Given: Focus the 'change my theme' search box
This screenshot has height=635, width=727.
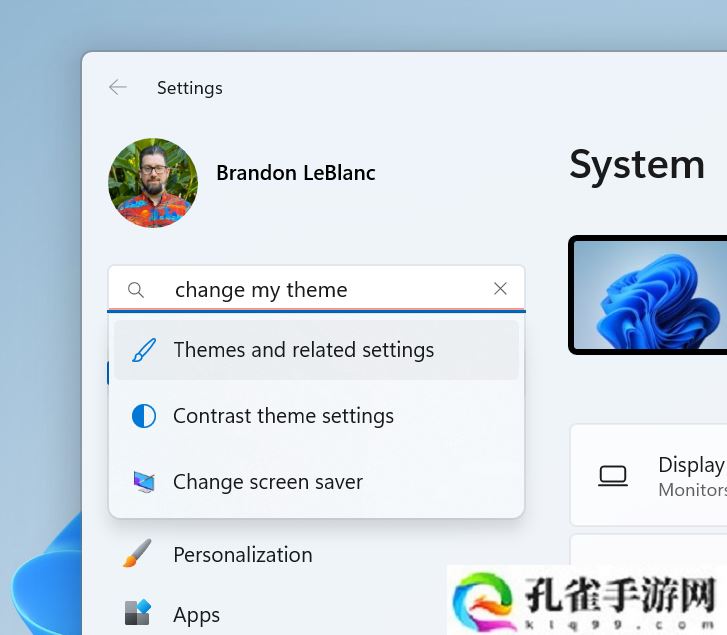Looking at the screenshot, I should coord(316,289).
